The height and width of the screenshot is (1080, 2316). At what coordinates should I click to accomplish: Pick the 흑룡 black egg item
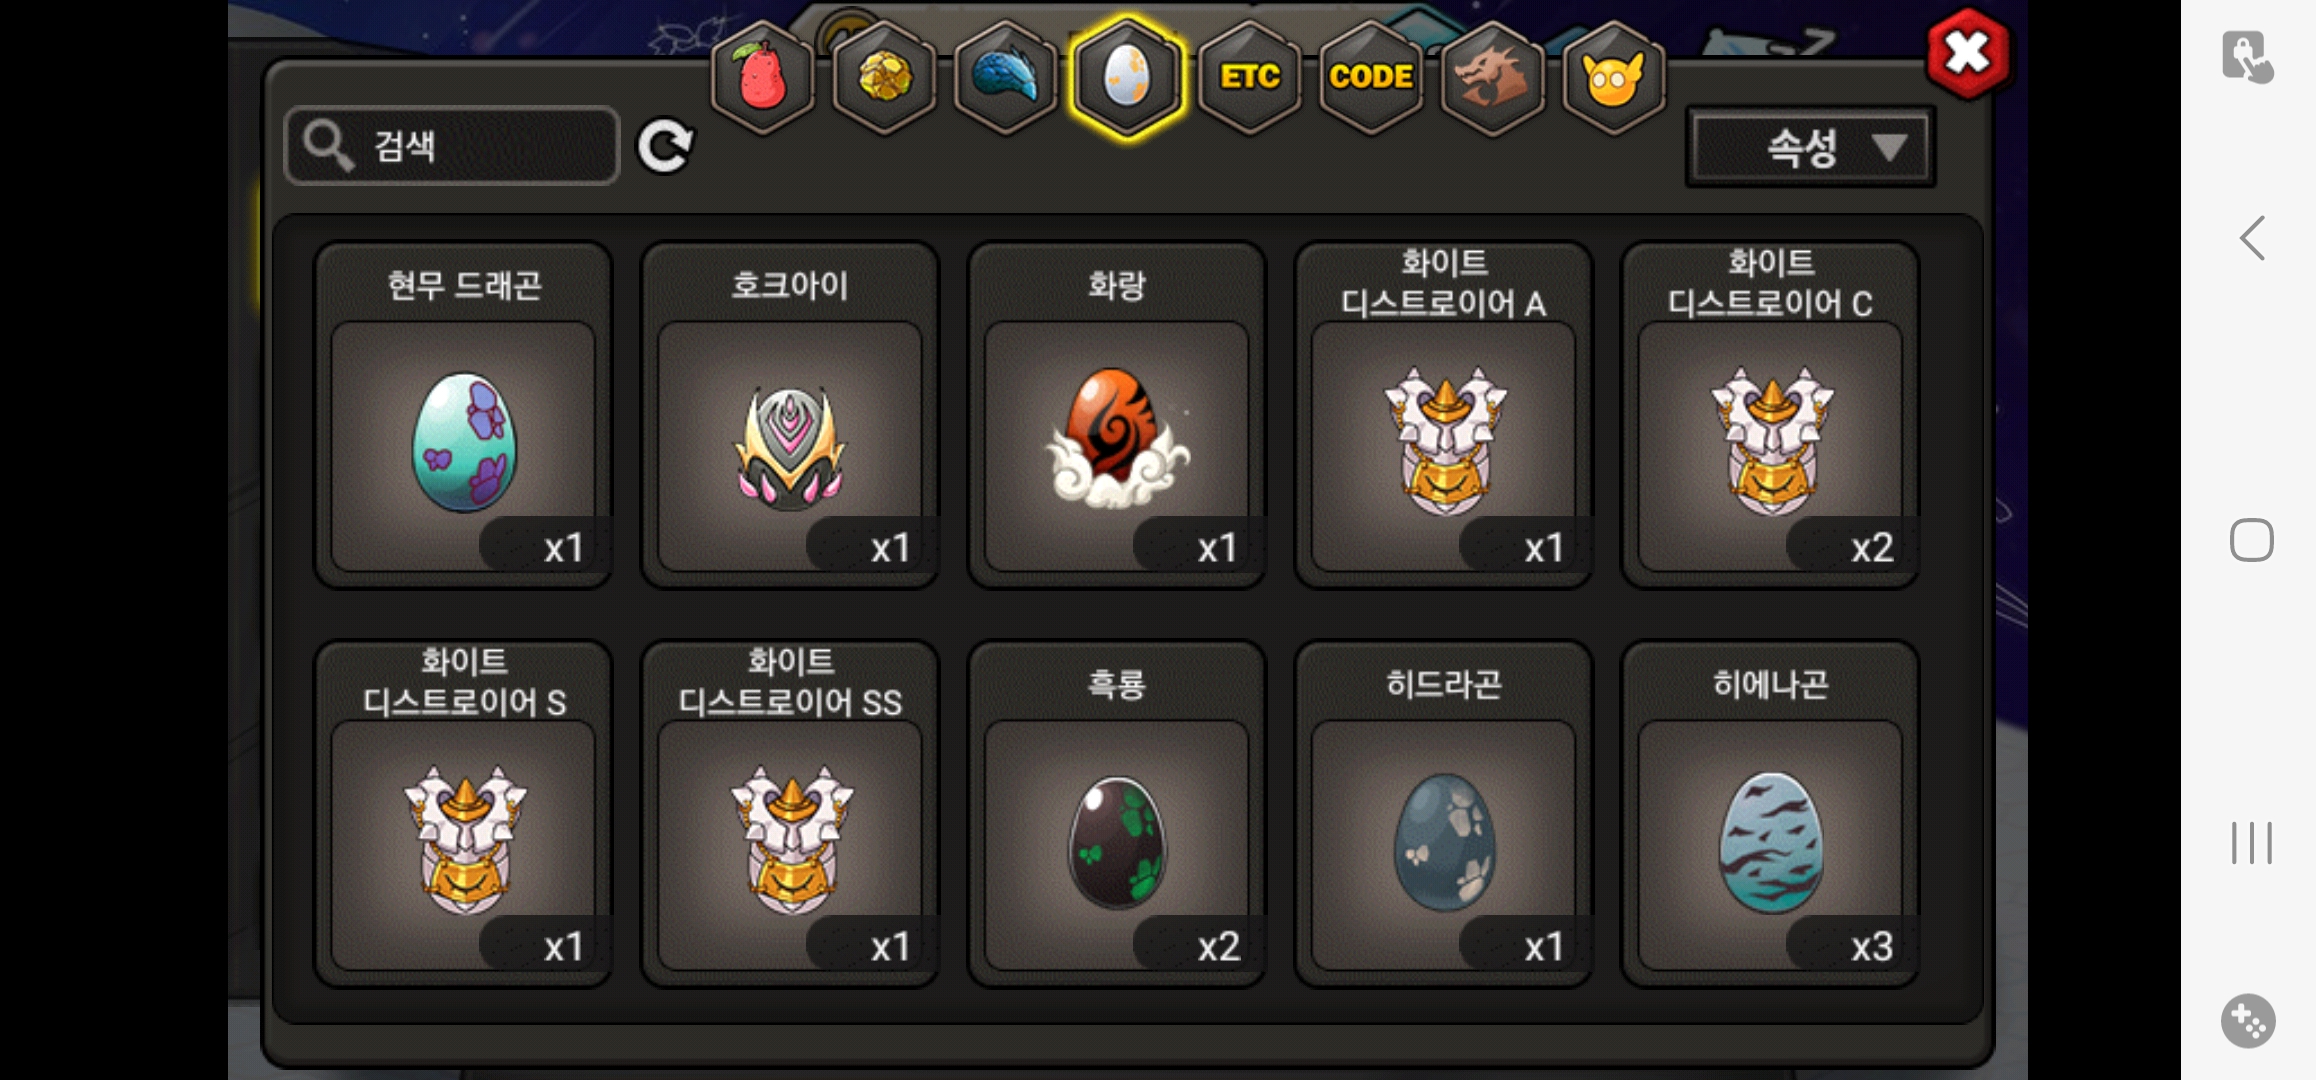1117,814
